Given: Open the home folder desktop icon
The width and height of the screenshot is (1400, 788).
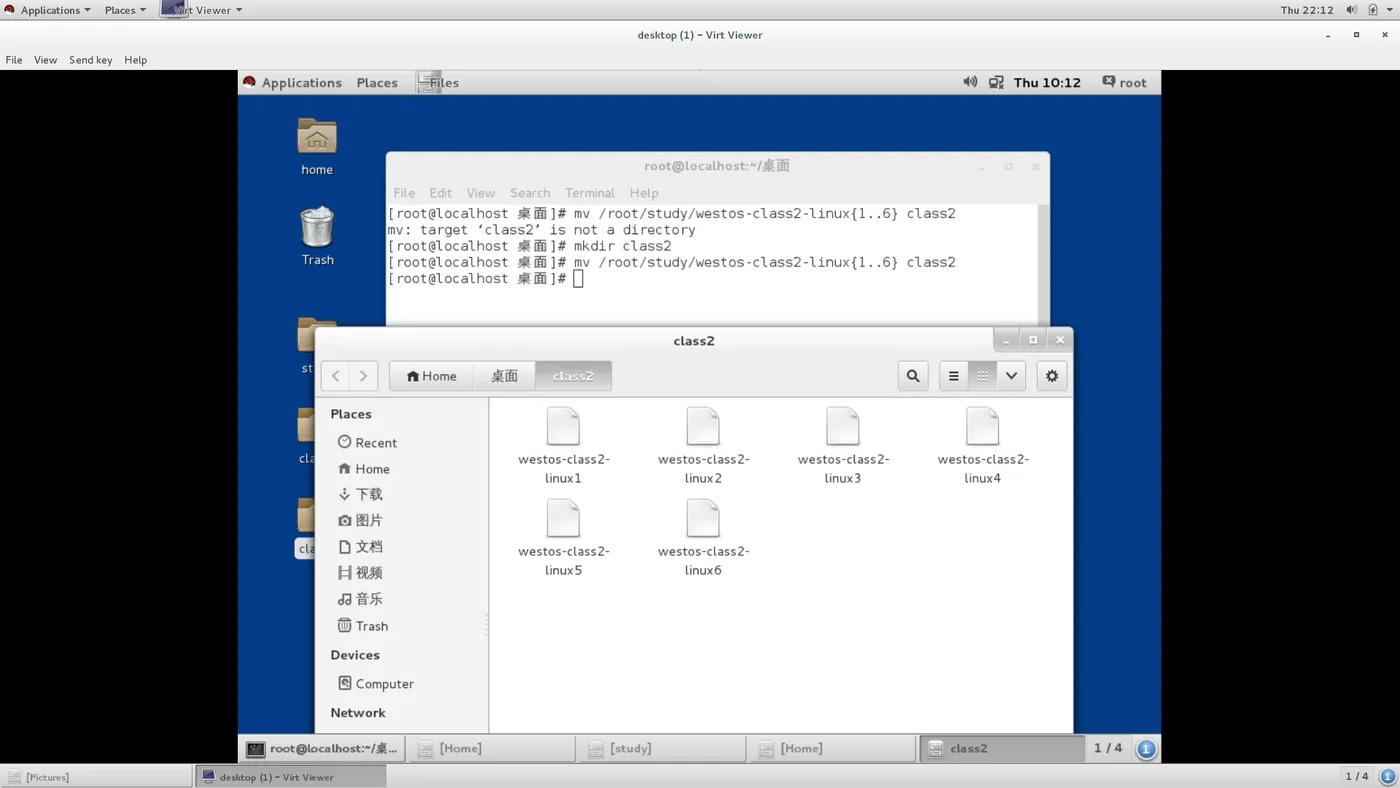Looking at the screenshot, I should pyautogui.click(x=317, y=146).
